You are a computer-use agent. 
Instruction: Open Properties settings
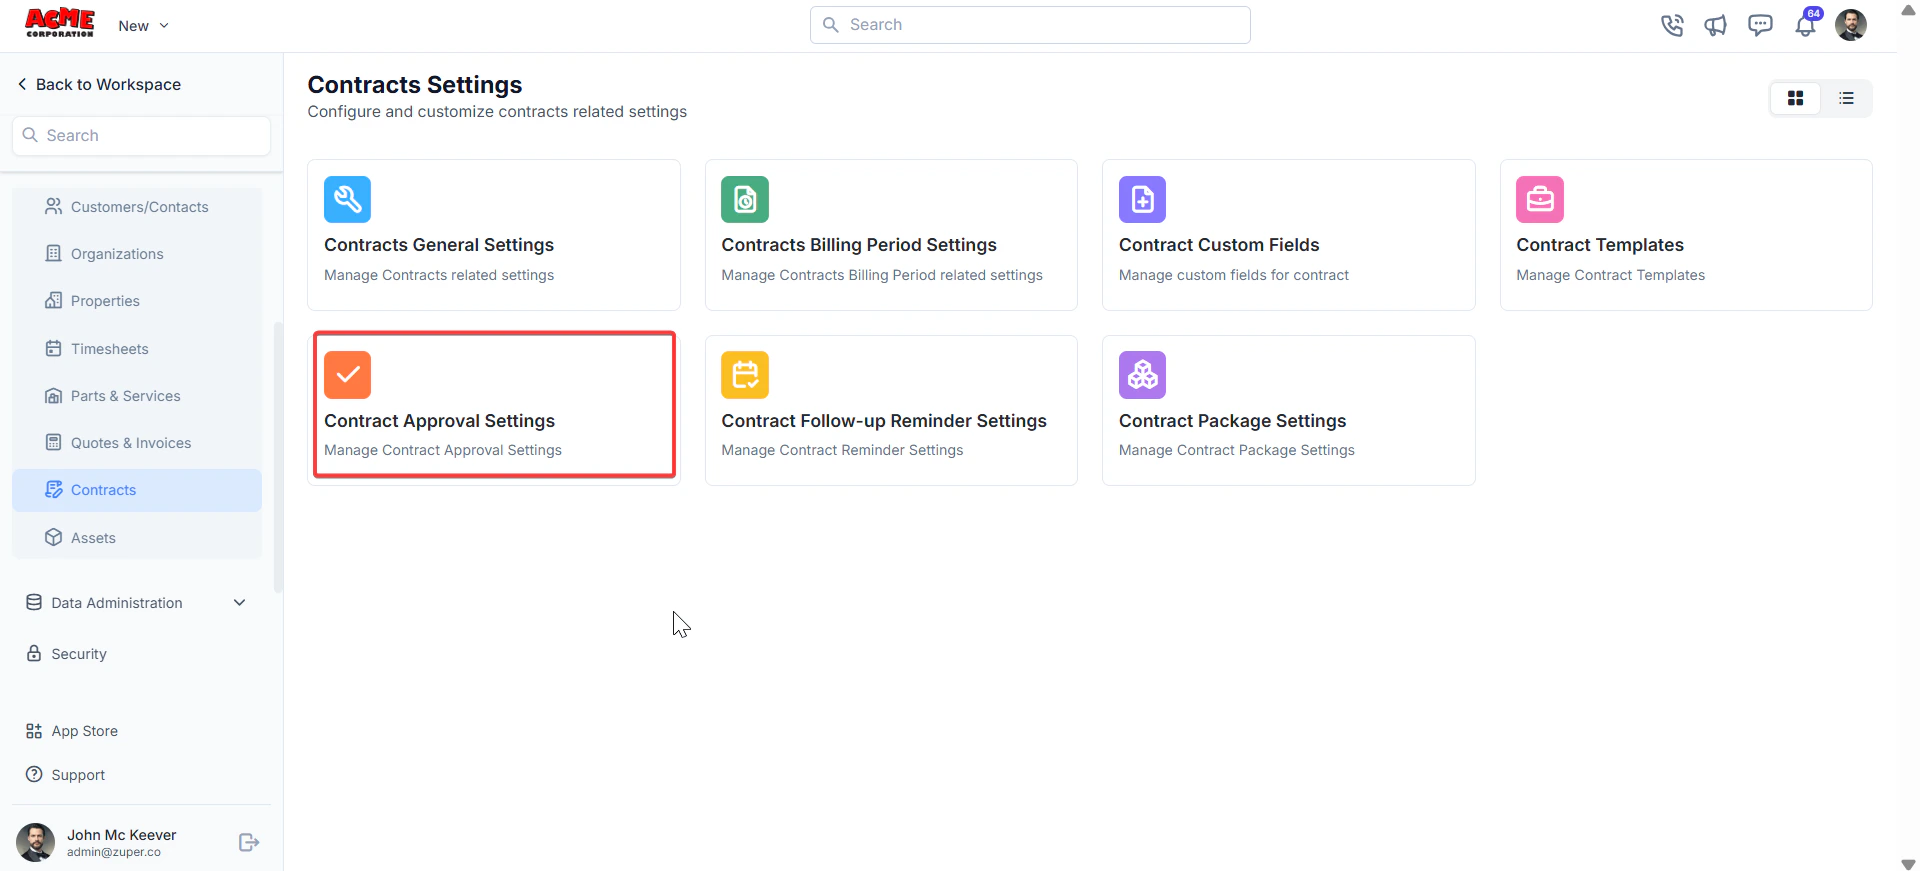137,301
